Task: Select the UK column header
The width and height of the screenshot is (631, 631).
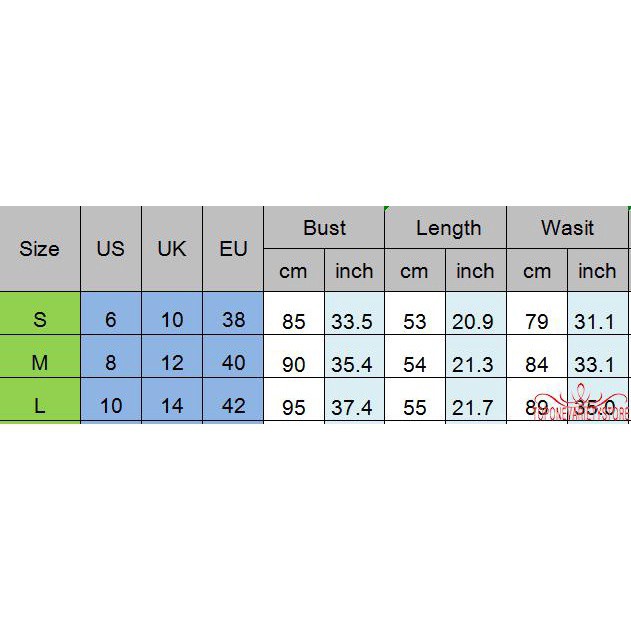Action: point(172,249)
